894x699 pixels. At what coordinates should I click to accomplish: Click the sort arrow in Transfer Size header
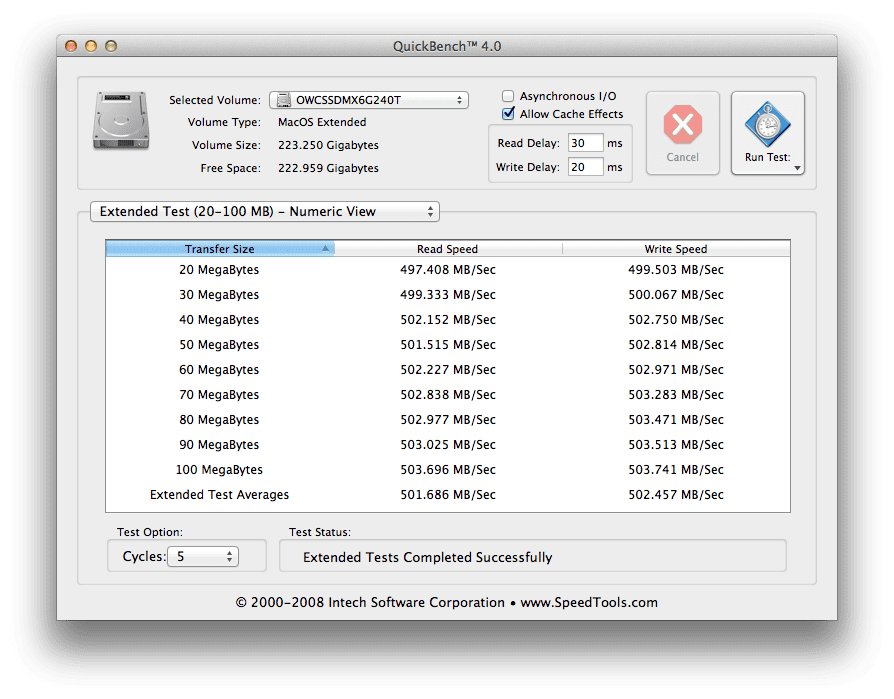325,249
